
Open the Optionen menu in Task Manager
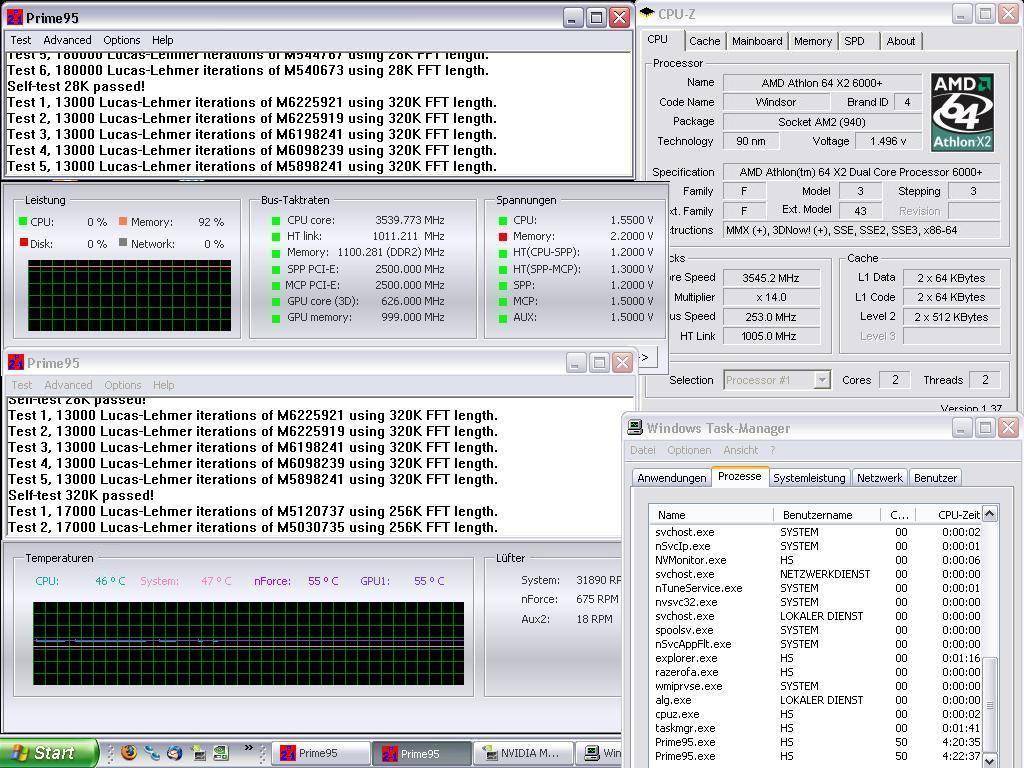(x=689, y=450)
